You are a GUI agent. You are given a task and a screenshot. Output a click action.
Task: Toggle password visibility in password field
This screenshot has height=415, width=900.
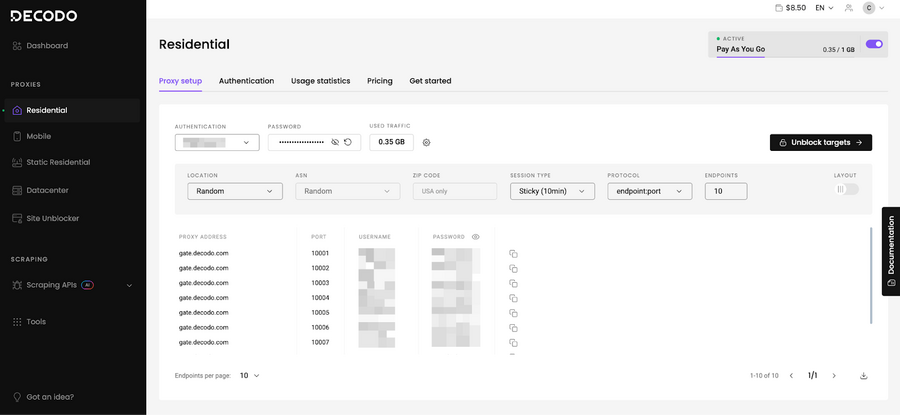335,142
